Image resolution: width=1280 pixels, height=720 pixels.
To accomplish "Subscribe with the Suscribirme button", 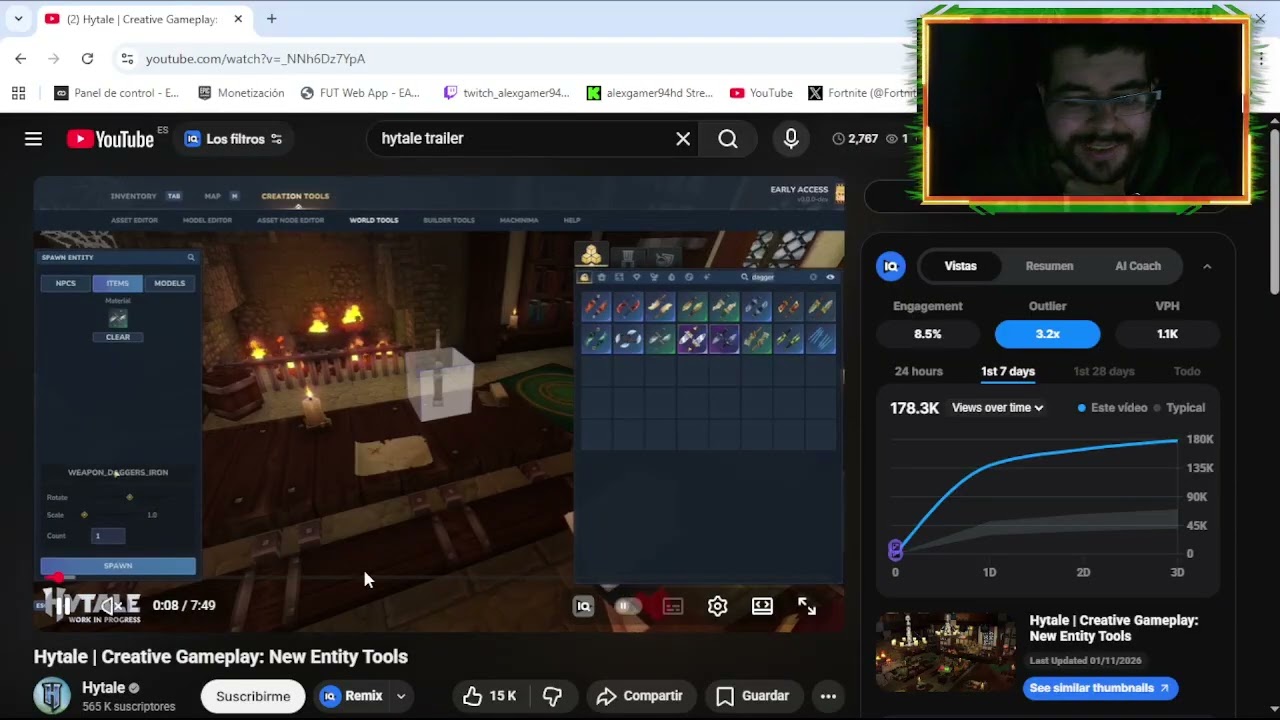I will pos(253,696).
